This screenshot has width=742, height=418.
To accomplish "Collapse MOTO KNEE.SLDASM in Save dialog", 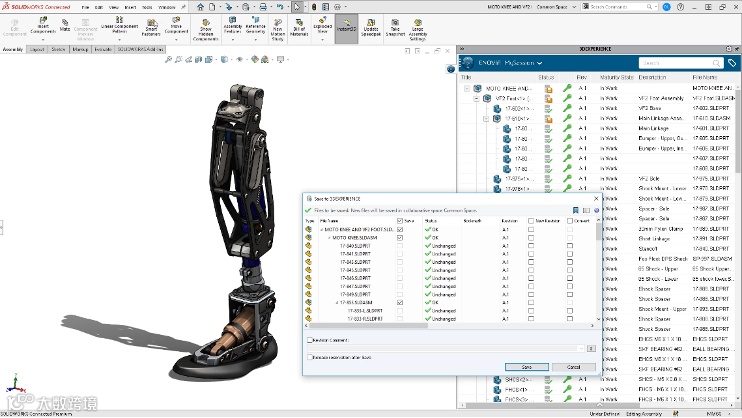I will point(329,238).
